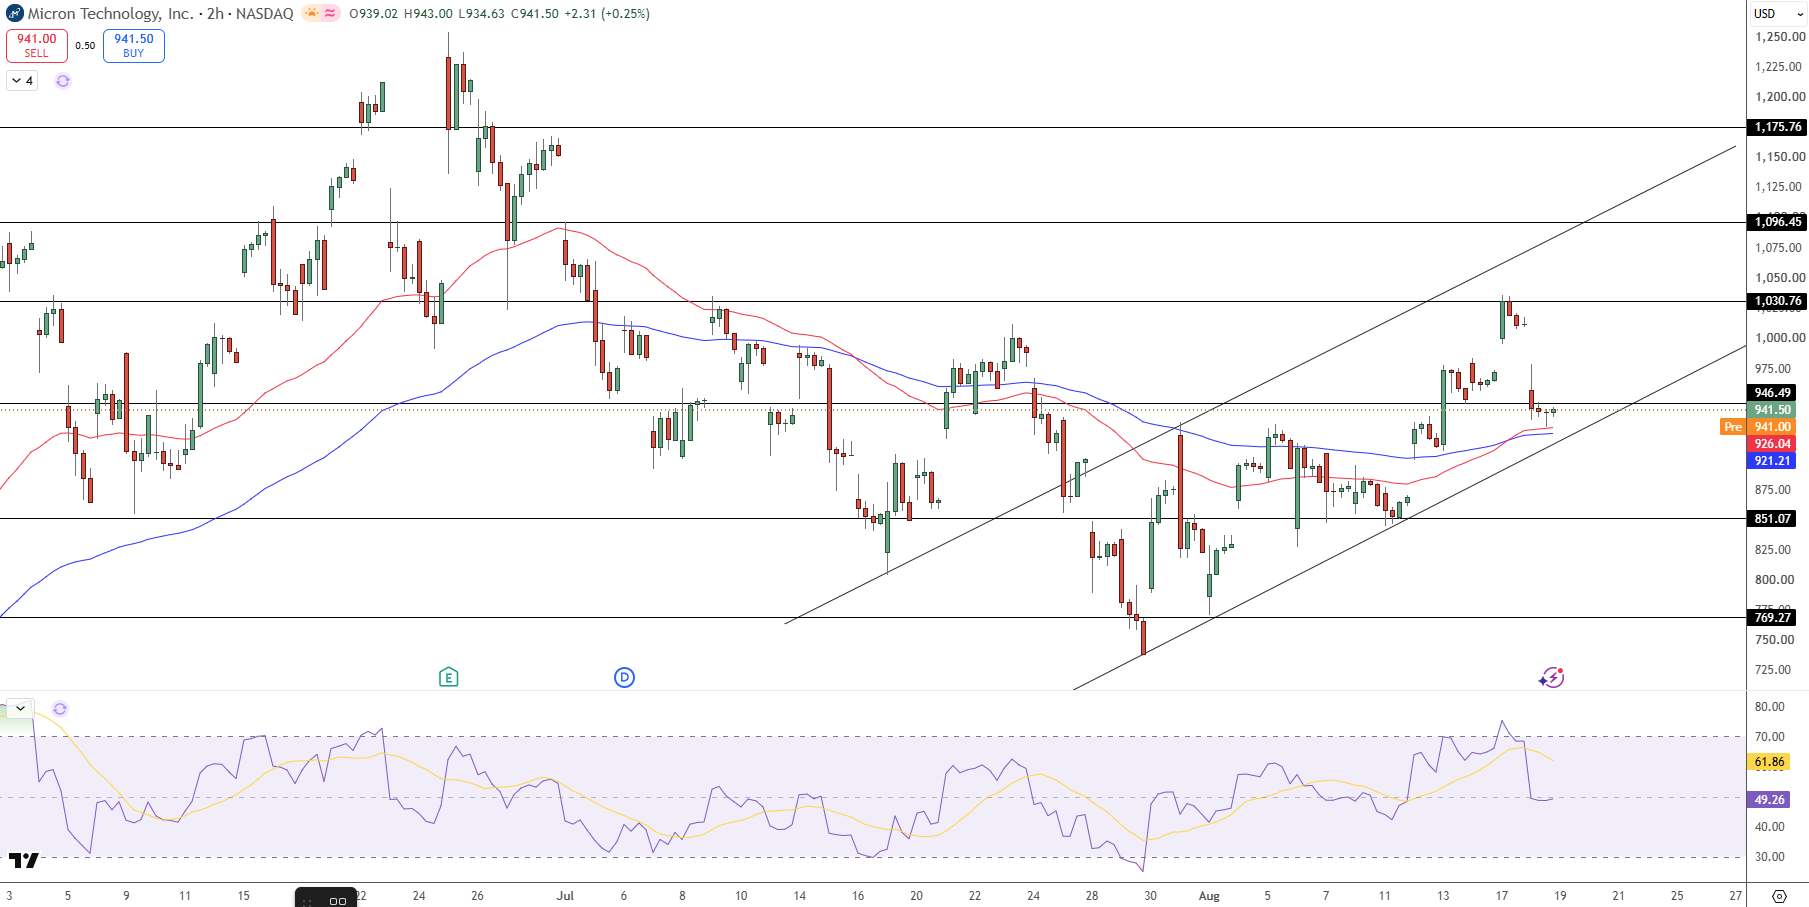The width and height of the screenshot is (1809, 907).
Task: Open chart settings hexagon gear icon
Action: [1779, 896]
